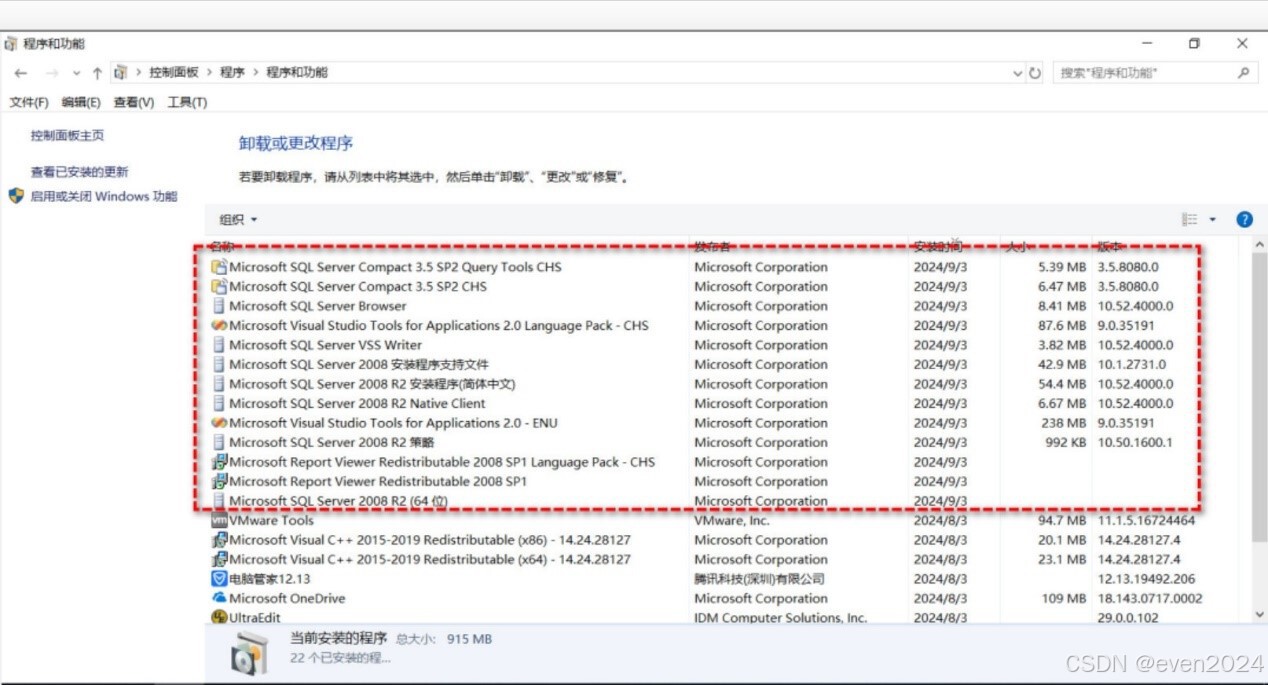
Task: Click the blue help question-mark icon
Action: click(1245, 219)
